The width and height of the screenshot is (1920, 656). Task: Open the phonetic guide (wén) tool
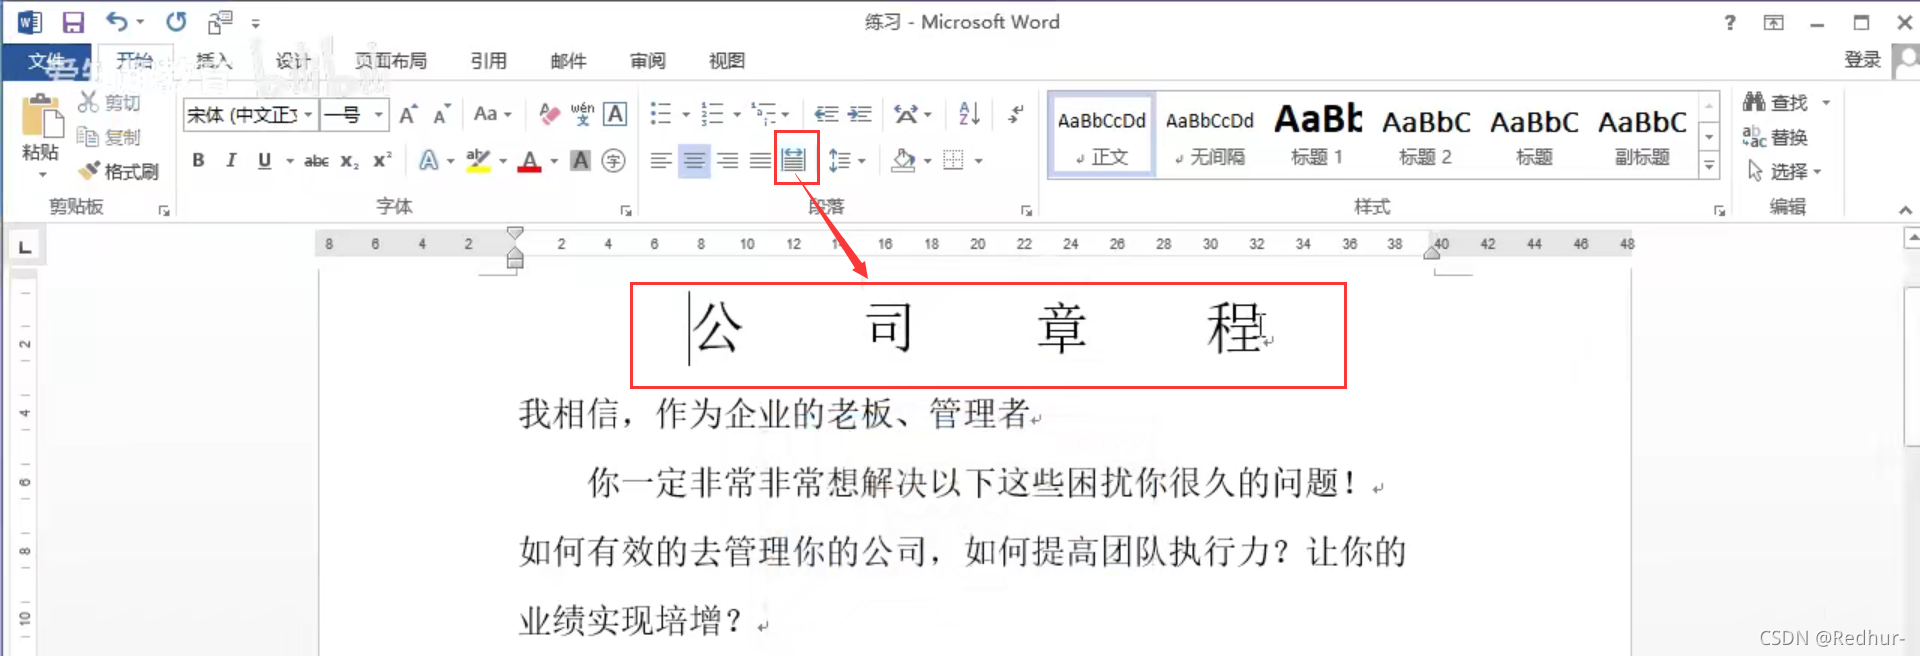(582, 114)
